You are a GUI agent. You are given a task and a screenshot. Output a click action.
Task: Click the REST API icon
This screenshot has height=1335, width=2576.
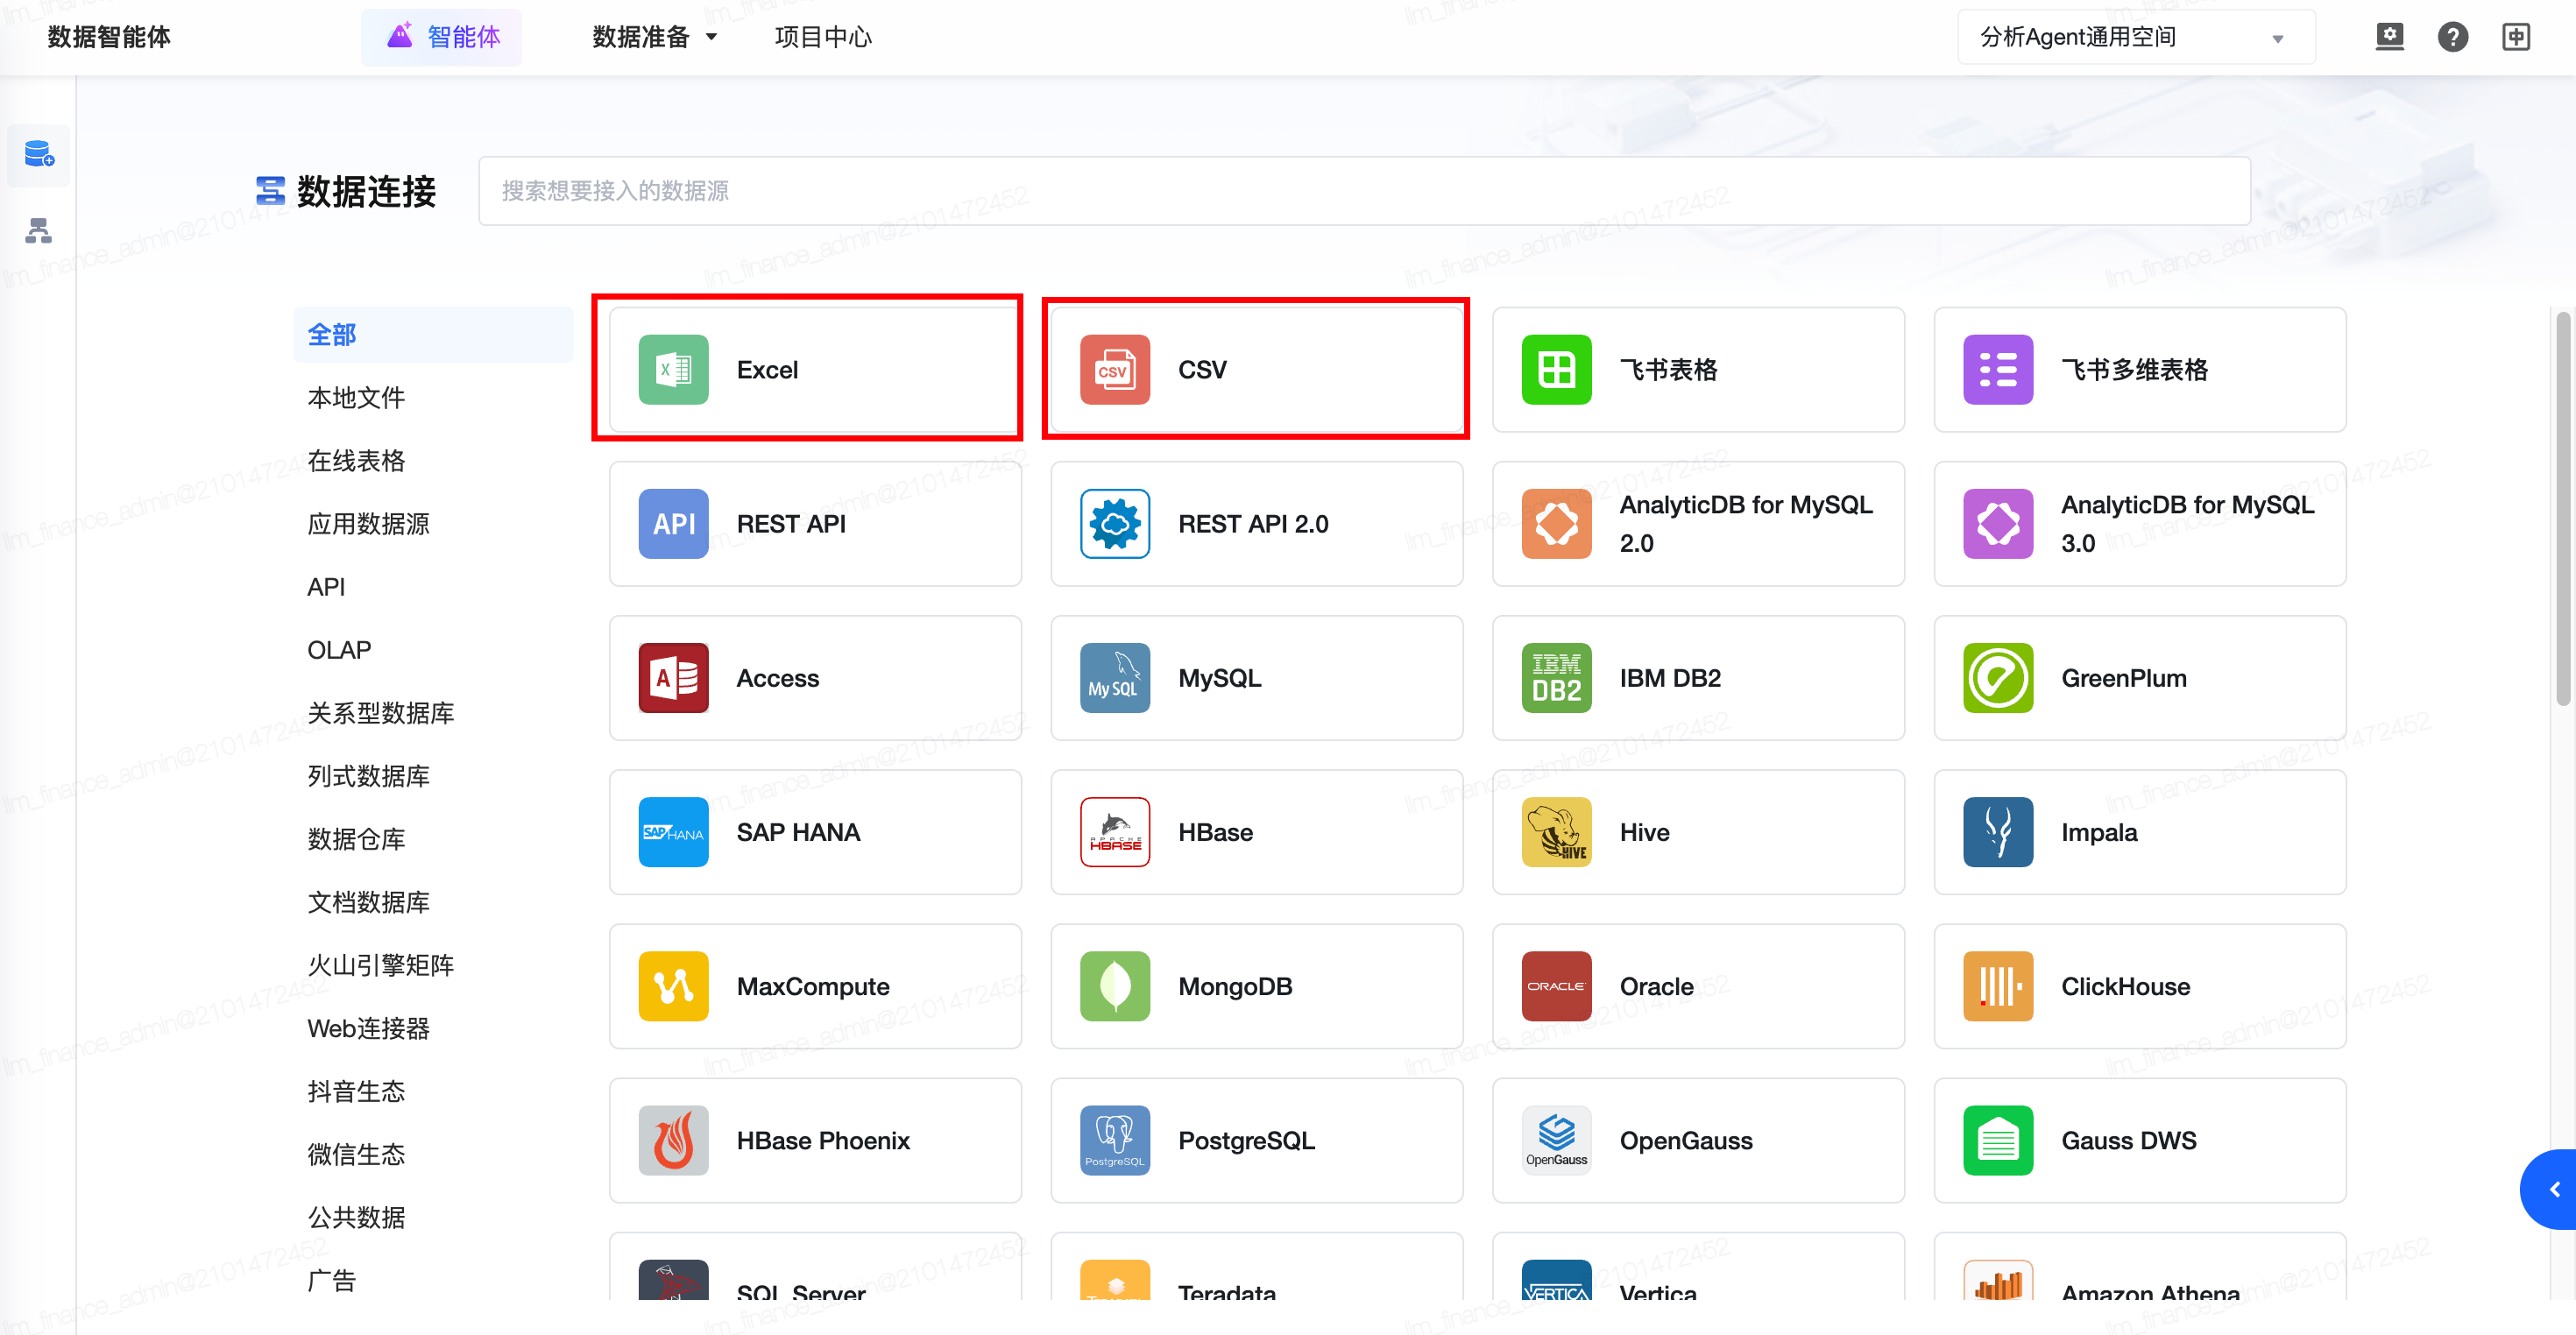673,524
